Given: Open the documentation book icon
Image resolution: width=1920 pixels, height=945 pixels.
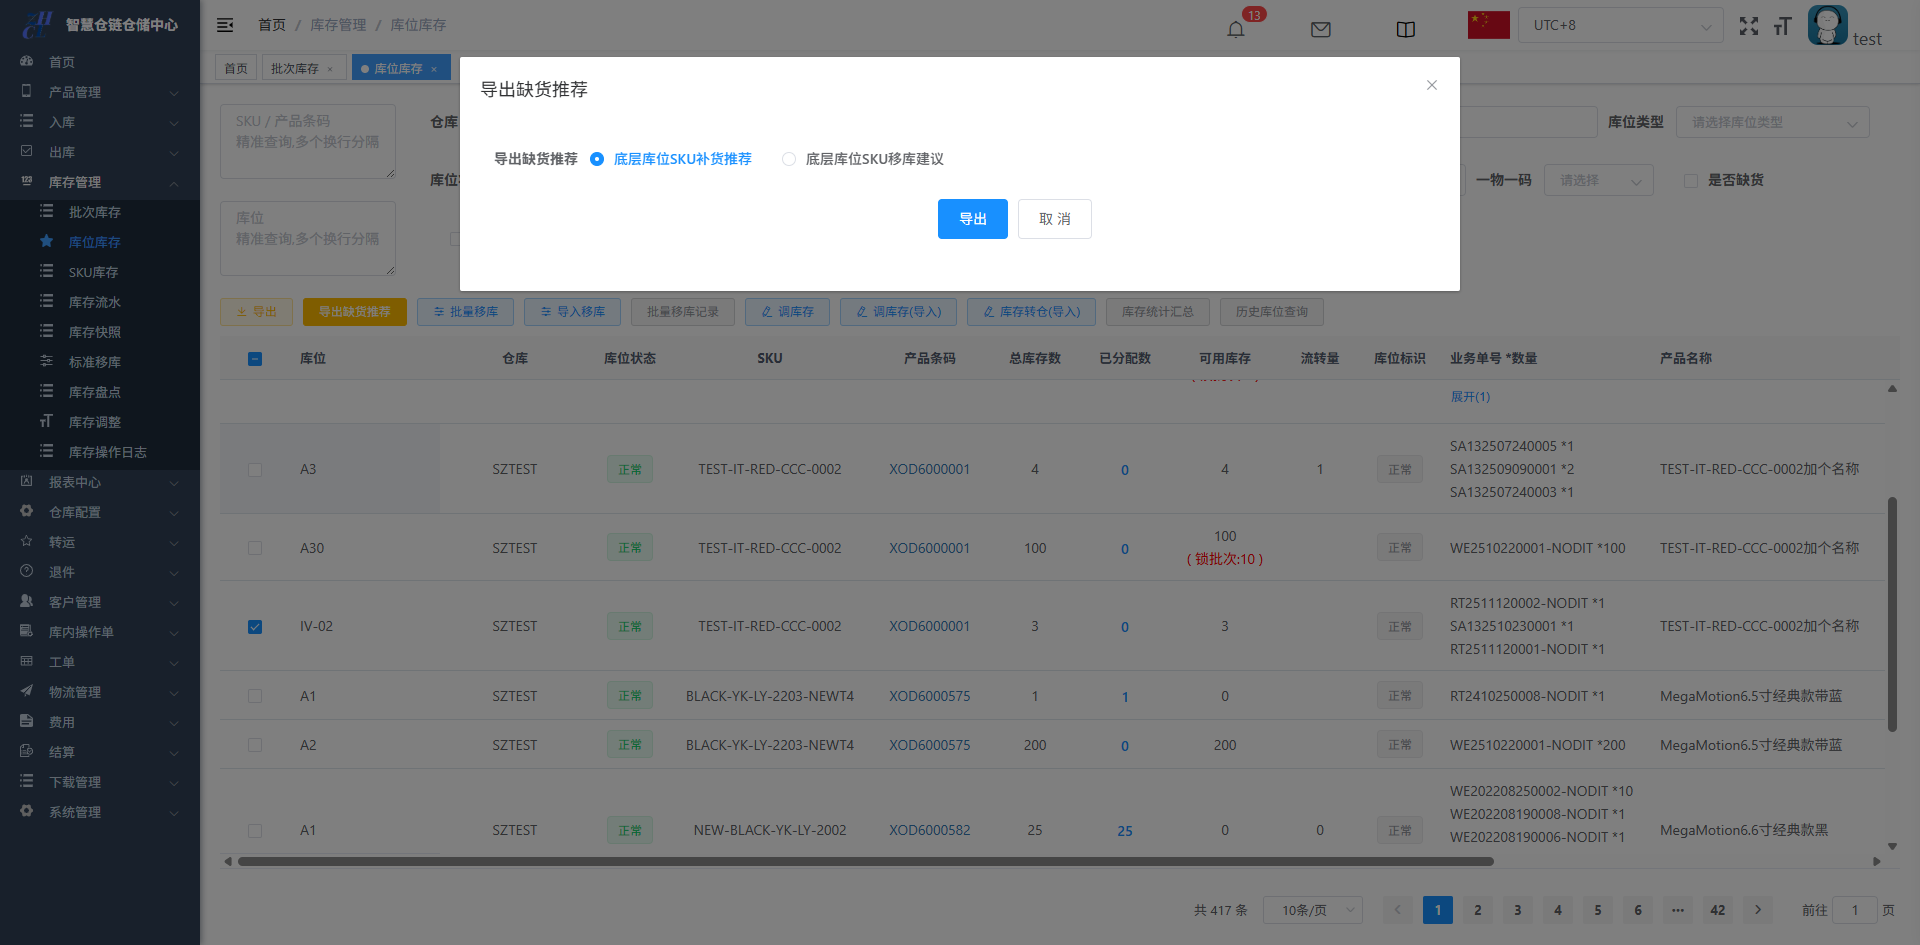Looking at the screenshot, I should point(1405,29).
